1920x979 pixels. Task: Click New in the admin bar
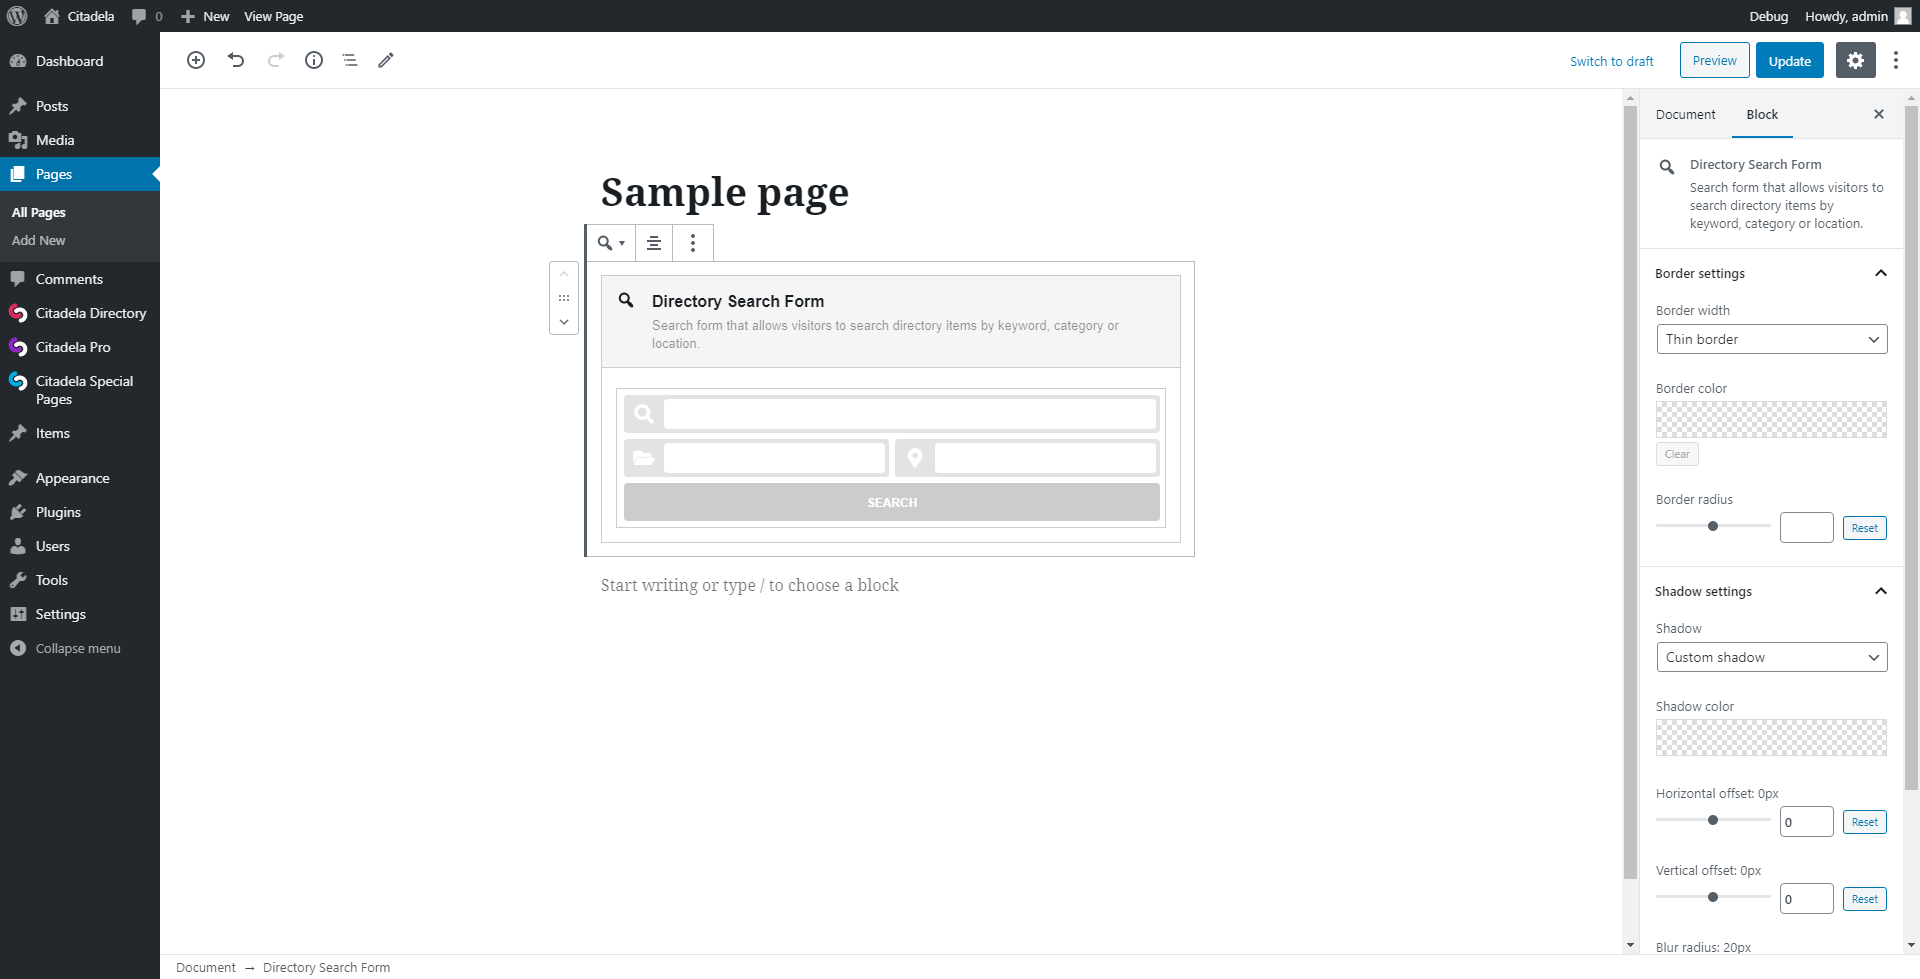(x=205, y=16)
